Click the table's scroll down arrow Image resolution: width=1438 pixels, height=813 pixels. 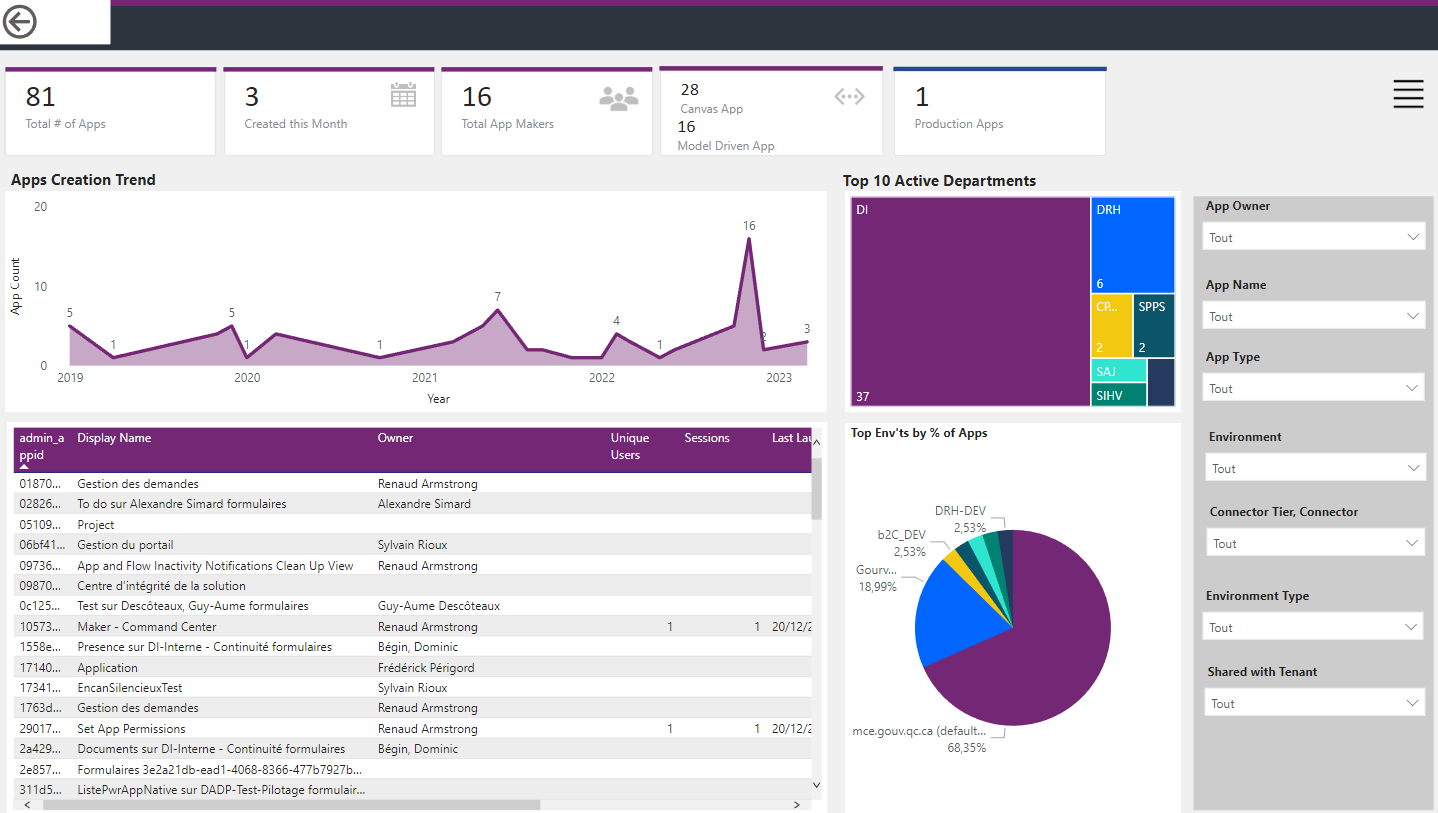click(x=816, y=786)
